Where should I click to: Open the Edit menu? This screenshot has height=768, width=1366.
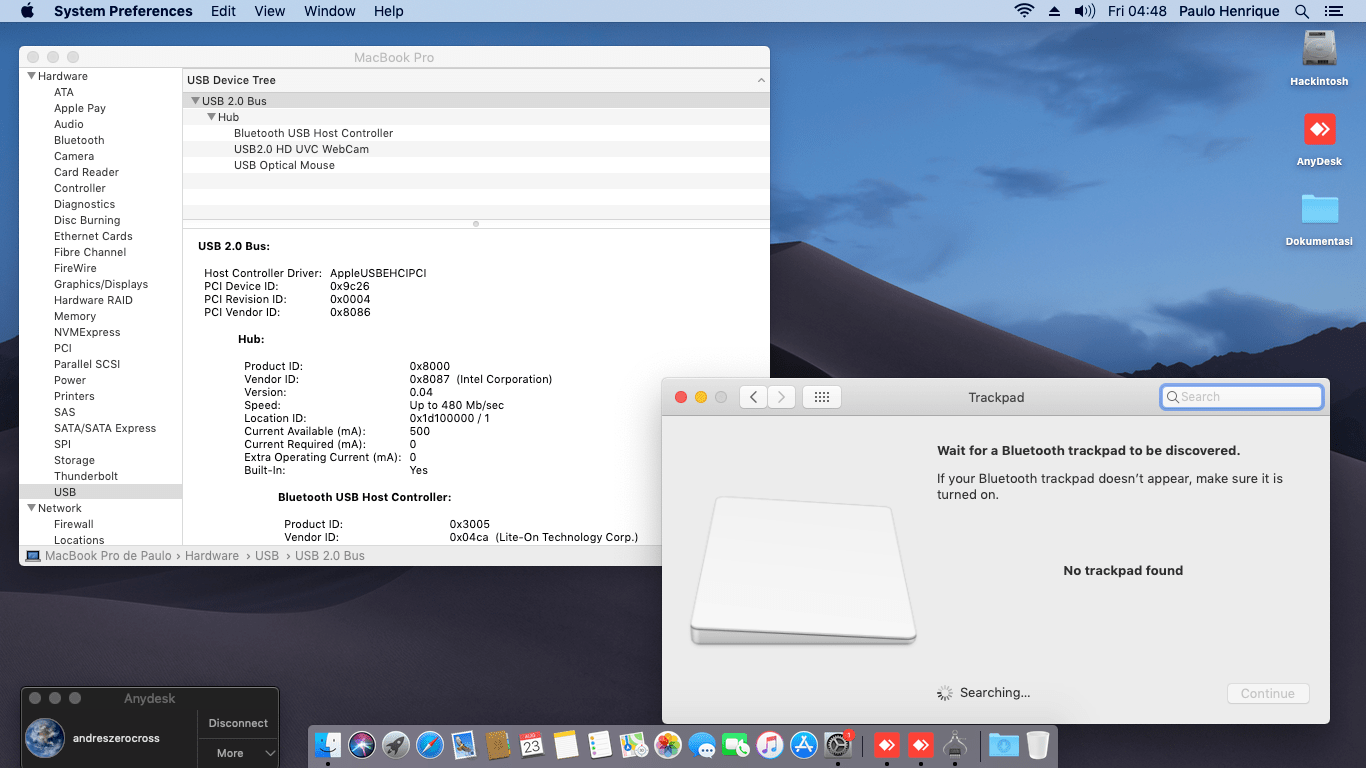pyautogui.click(x=224, y=11)
